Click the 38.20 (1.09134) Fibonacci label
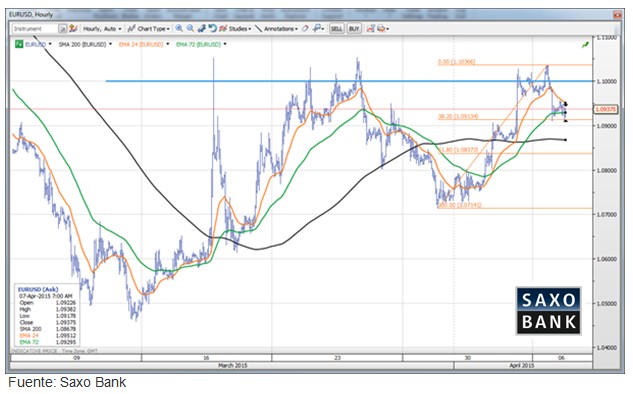This screenshot has height=394, width=633. pyautogui.click(x=458, y=117)
